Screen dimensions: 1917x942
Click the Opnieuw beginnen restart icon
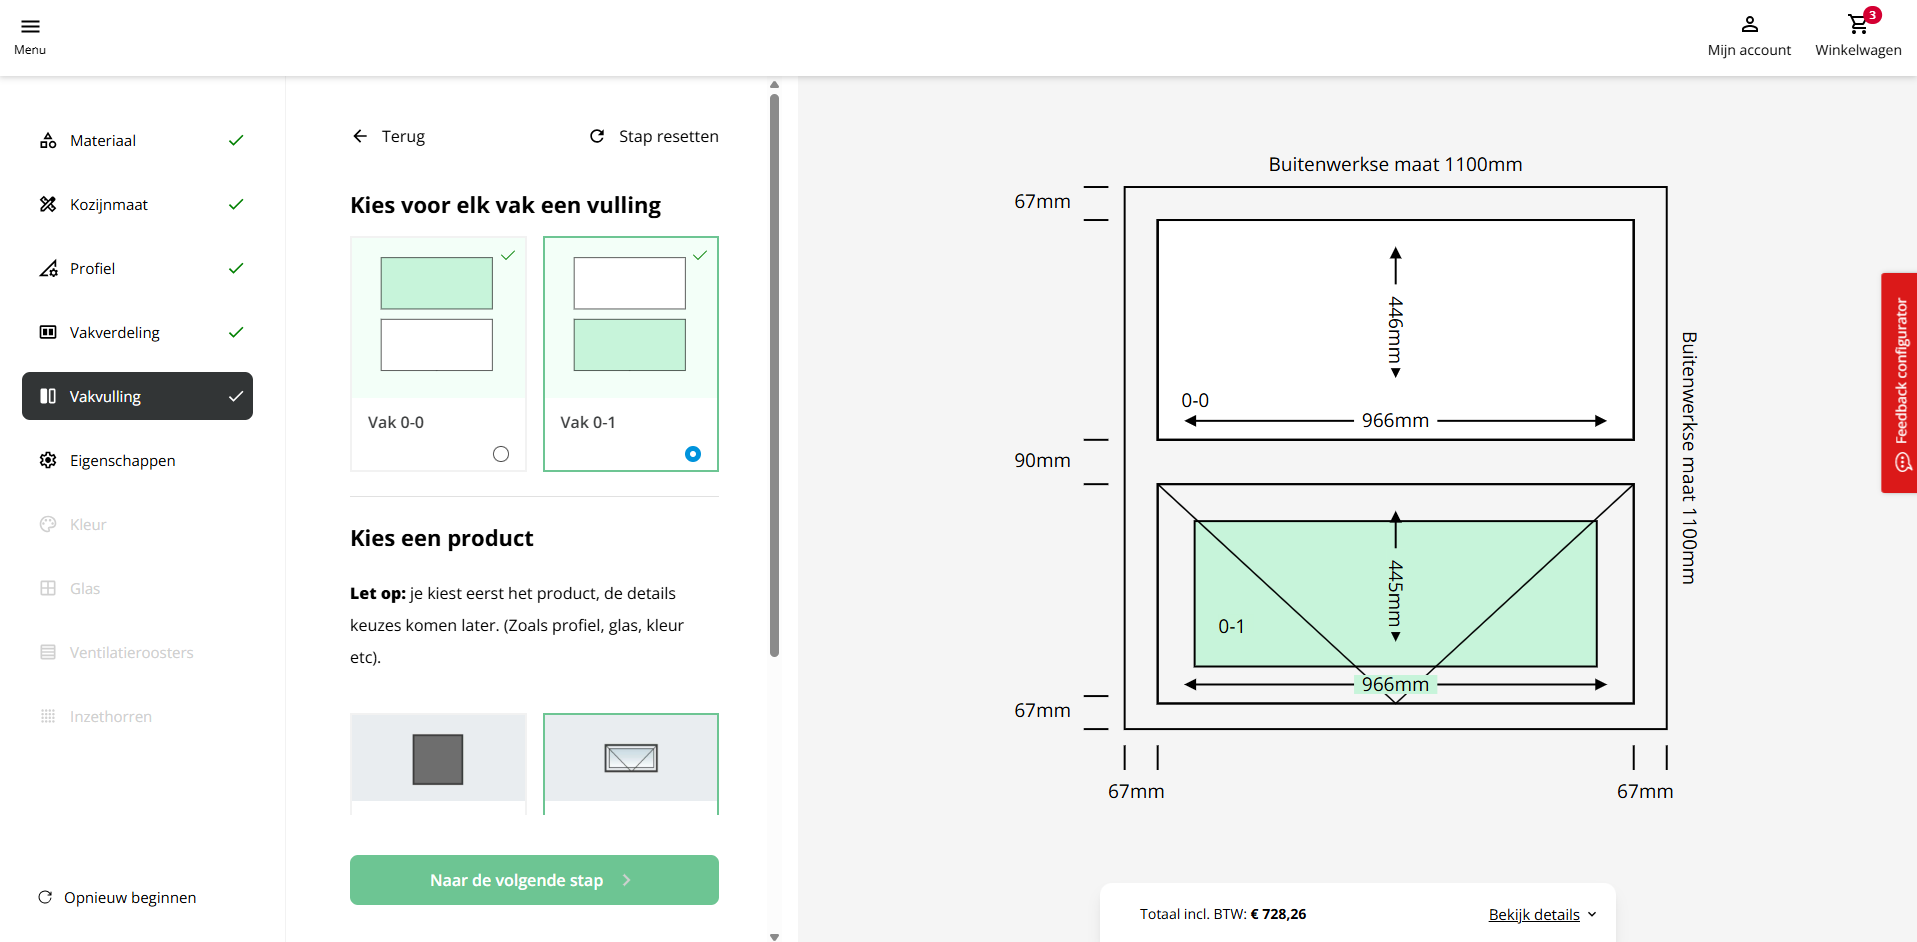tap(45, 897)
